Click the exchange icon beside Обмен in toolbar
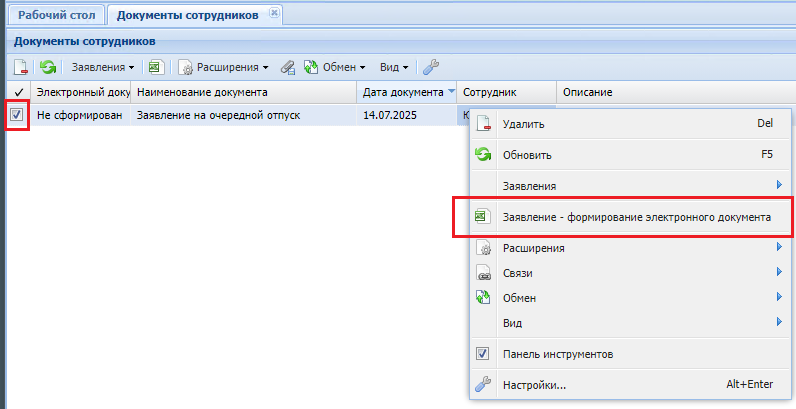The height and width of the screenshot is (409, 796). coord(311,67)
